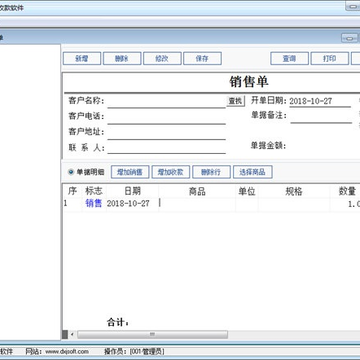Click the blue 销售 cell in row 1
Viewport: 360px width, 360px height.
click(94, 203)
